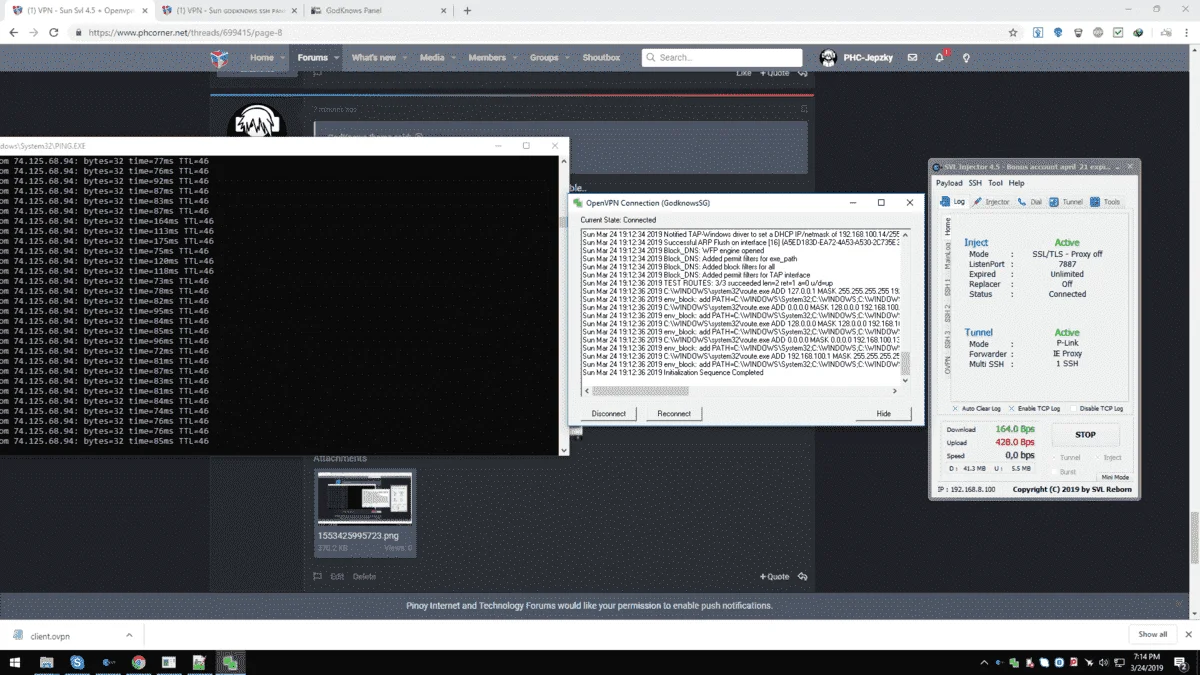Open the Windows Start button
The height and width of the screenshot is (675, 1200).
[14, 662]
